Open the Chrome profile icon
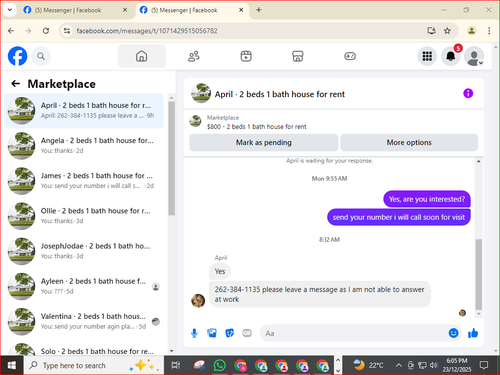This screenshot has width=500, height=375. click(471, 31)
